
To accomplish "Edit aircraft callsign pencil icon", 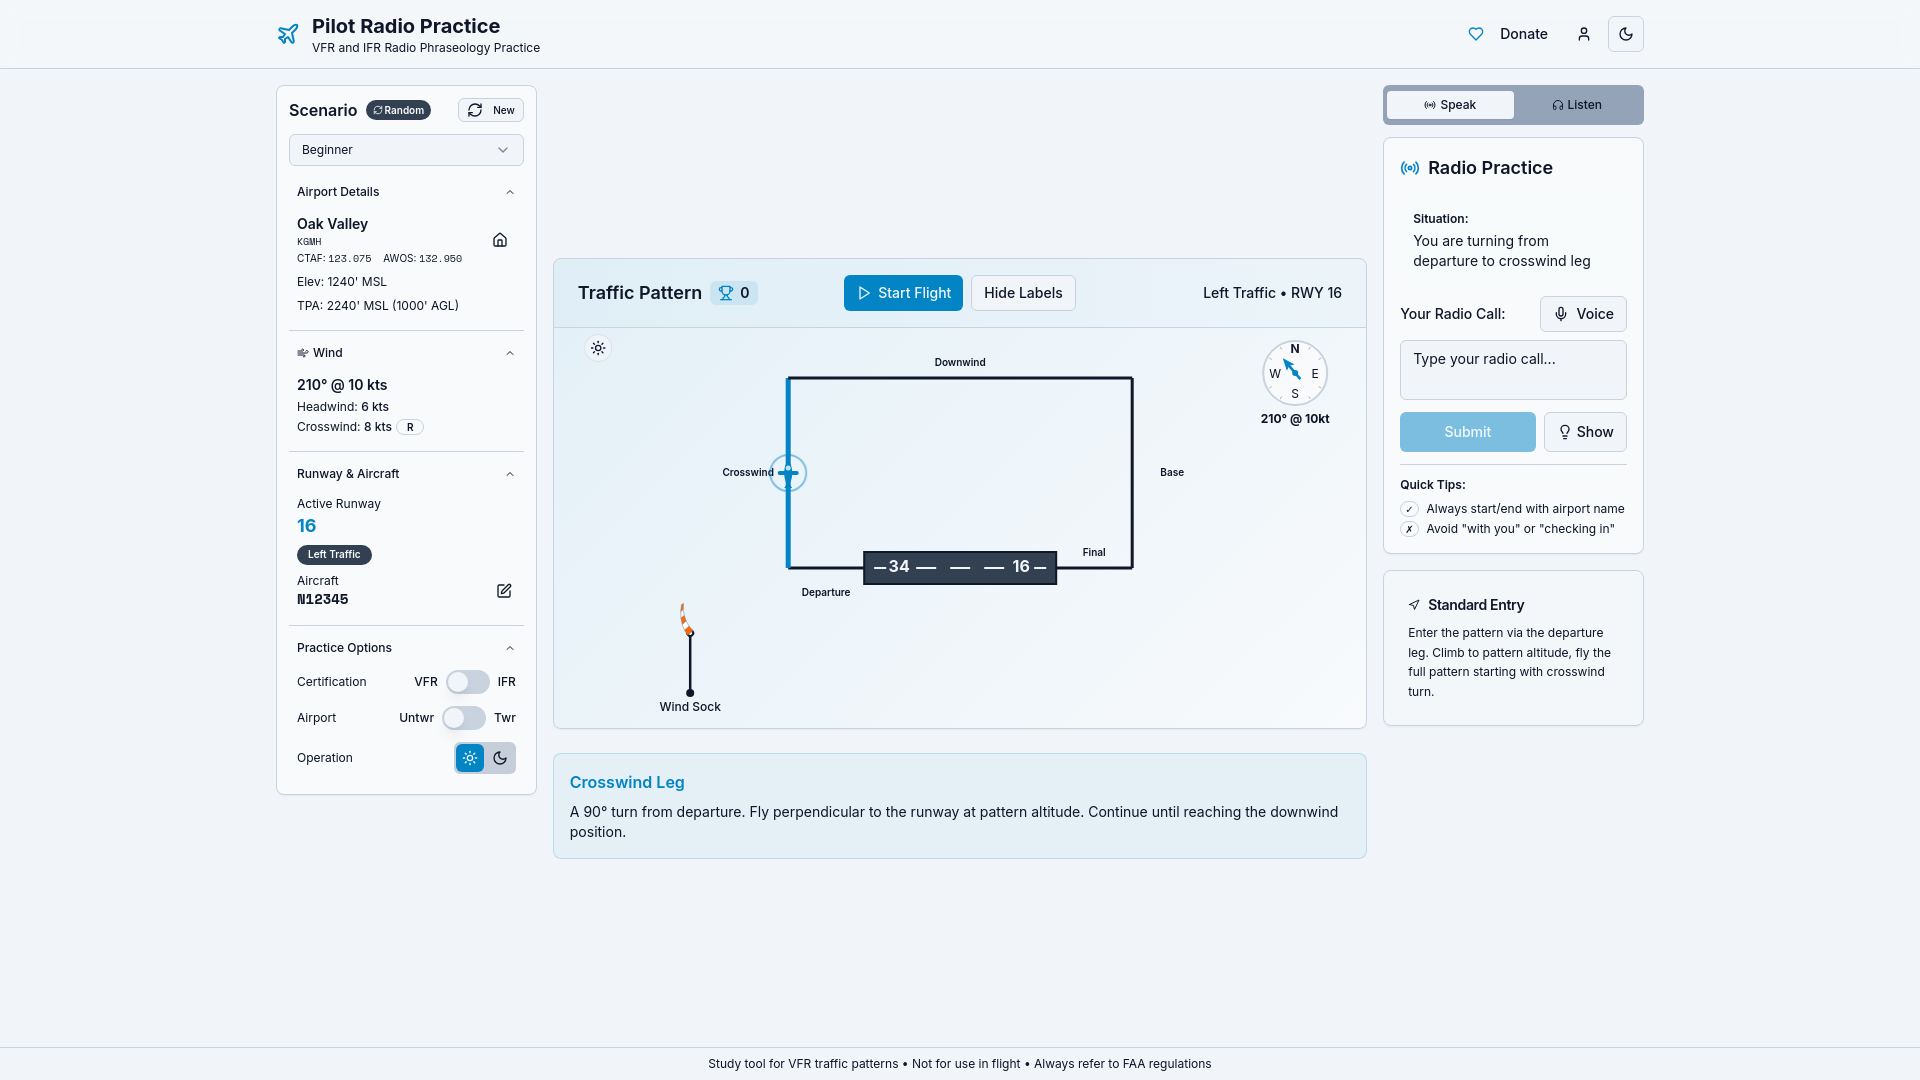I will pyautogui.click(x=504, y=591).
